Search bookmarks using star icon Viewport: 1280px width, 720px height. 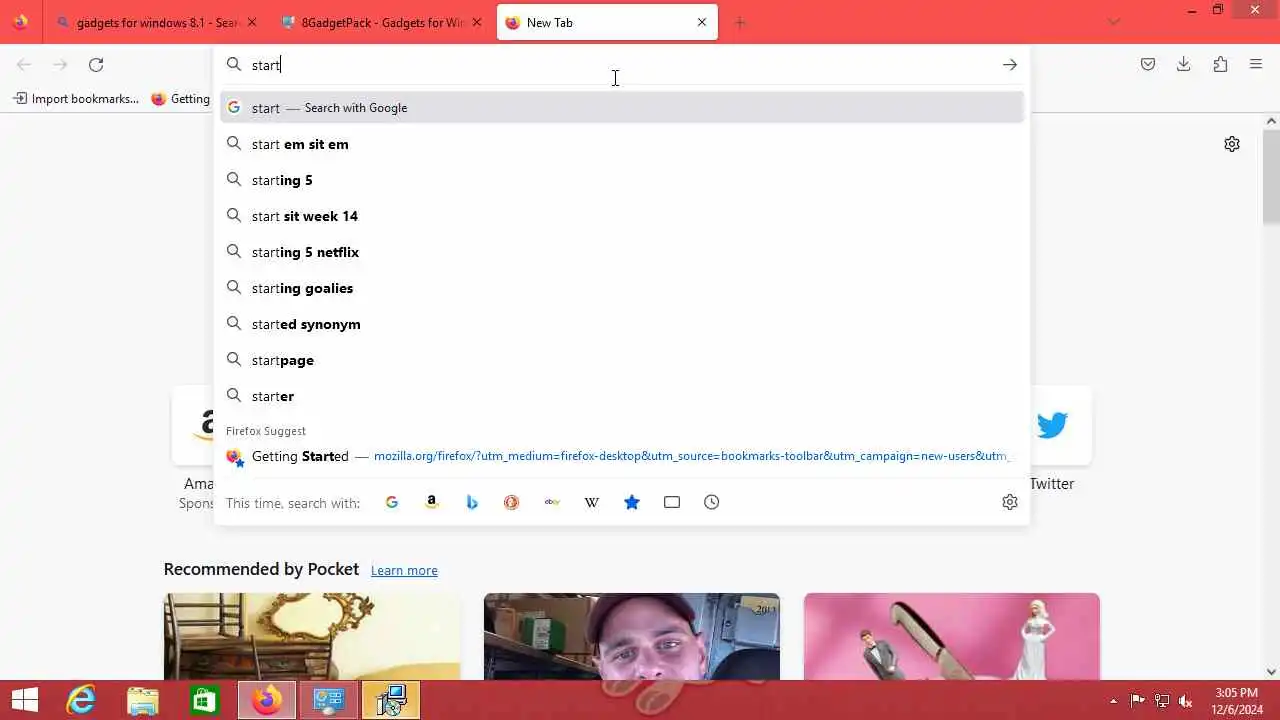[632, 503]
